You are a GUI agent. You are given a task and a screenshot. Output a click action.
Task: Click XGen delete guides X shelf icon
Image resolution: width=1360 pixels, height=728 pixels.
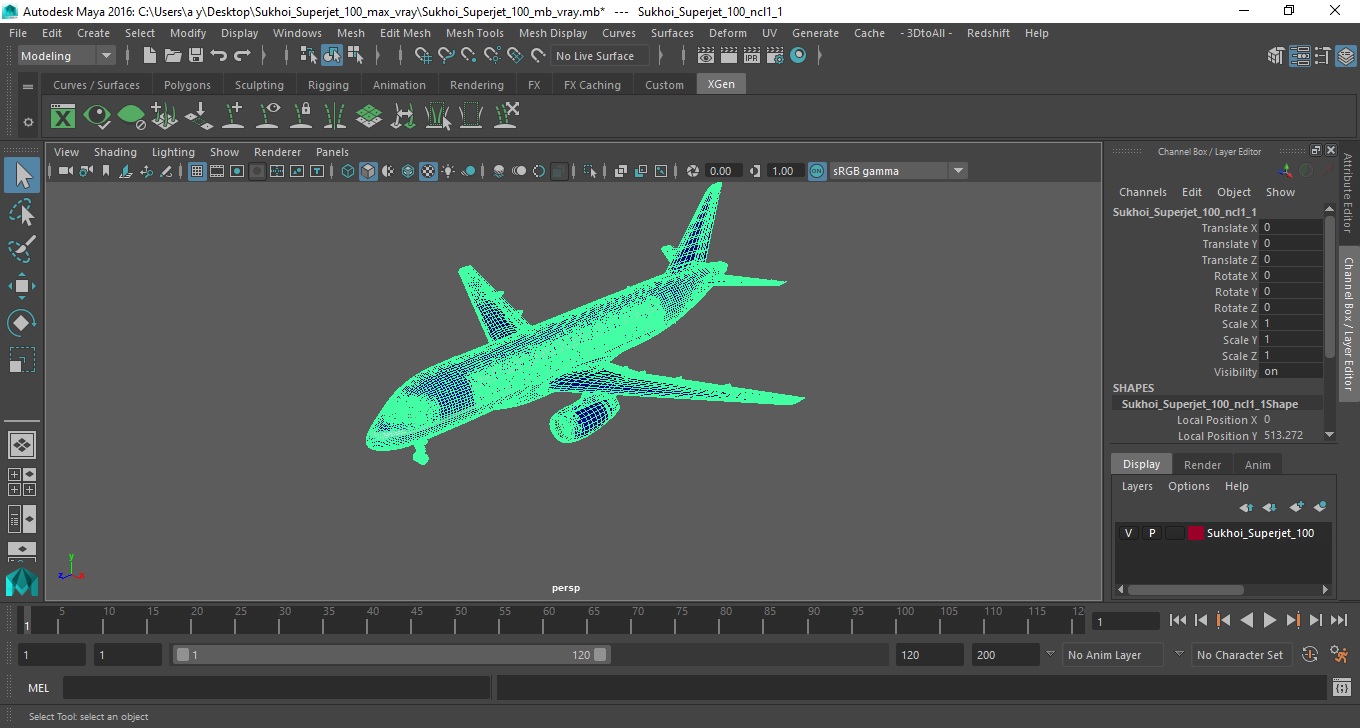pos(506,116)
